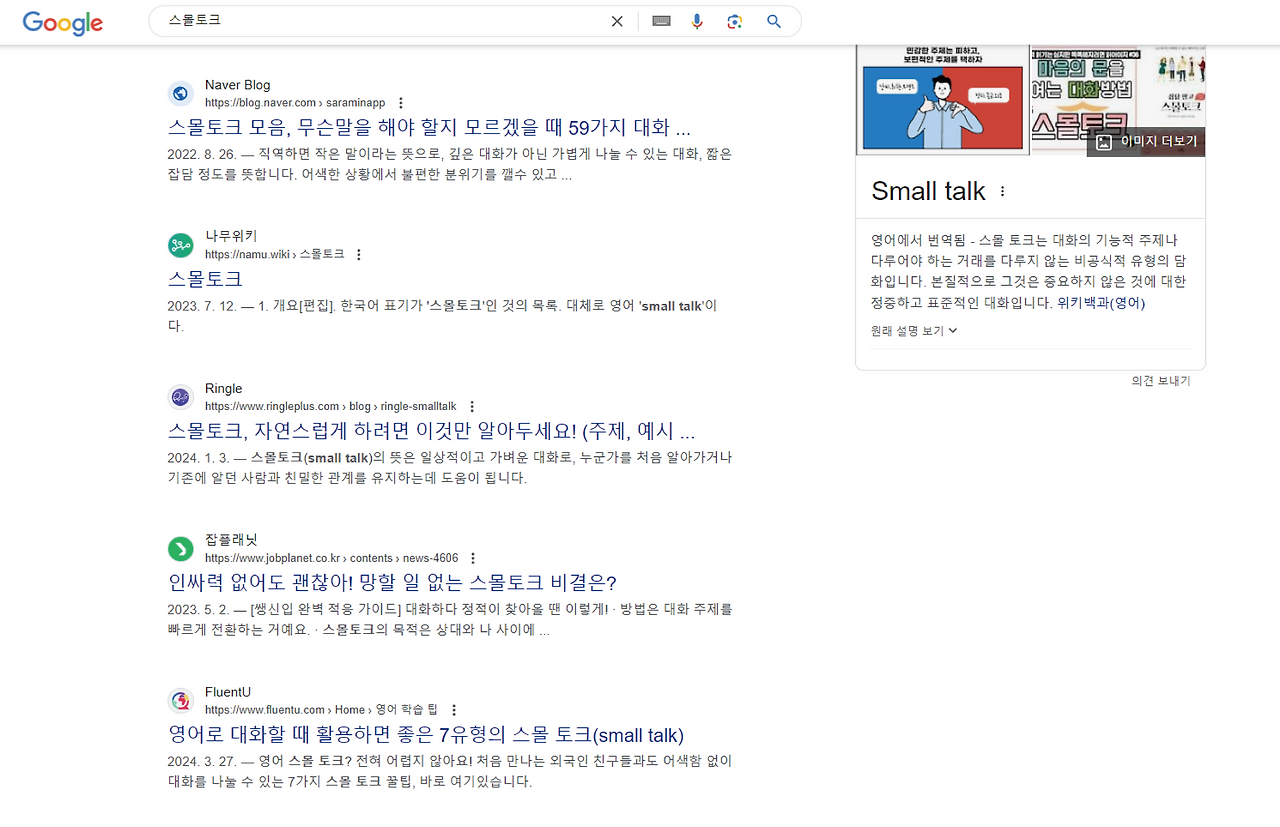
Task: Click the 잡플래닛 green favicon
Action: 180,548
